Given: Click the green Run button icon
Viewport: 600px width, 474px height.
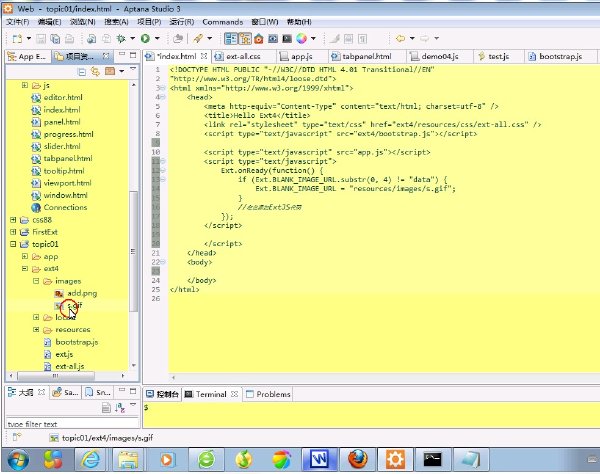Looking at the screenshot, I should pyautogui.click(x=145, y=39).
